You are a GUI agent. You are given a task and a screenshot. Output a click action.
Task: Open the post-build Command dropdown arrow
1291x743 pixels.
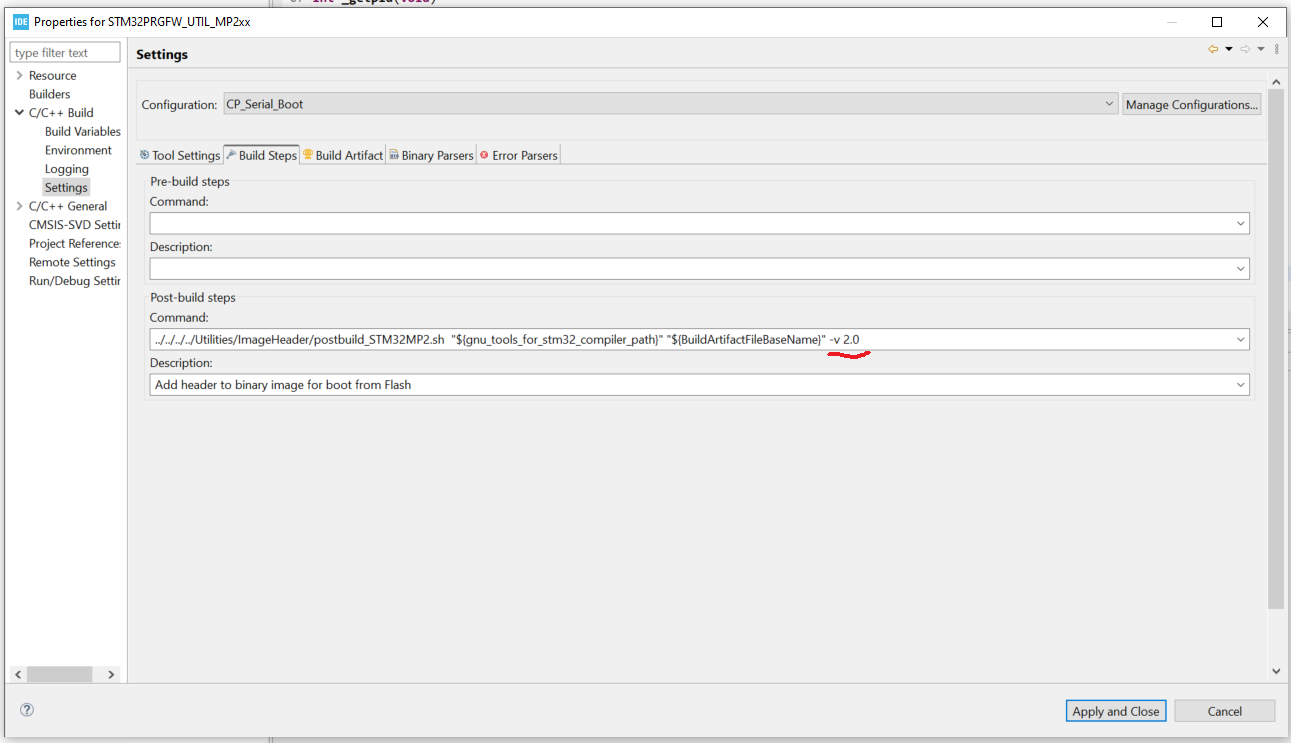coord(1241,339)
